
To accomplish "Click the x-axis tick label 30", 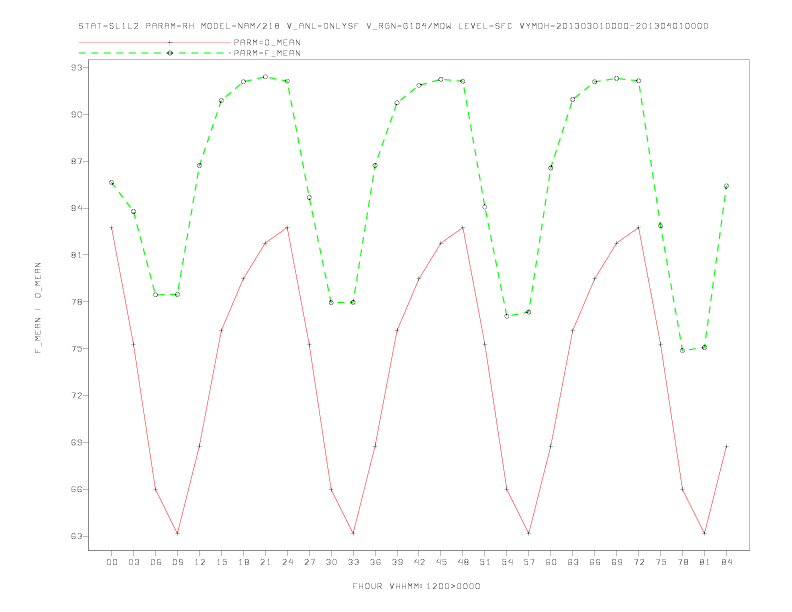I will point(331,562).
